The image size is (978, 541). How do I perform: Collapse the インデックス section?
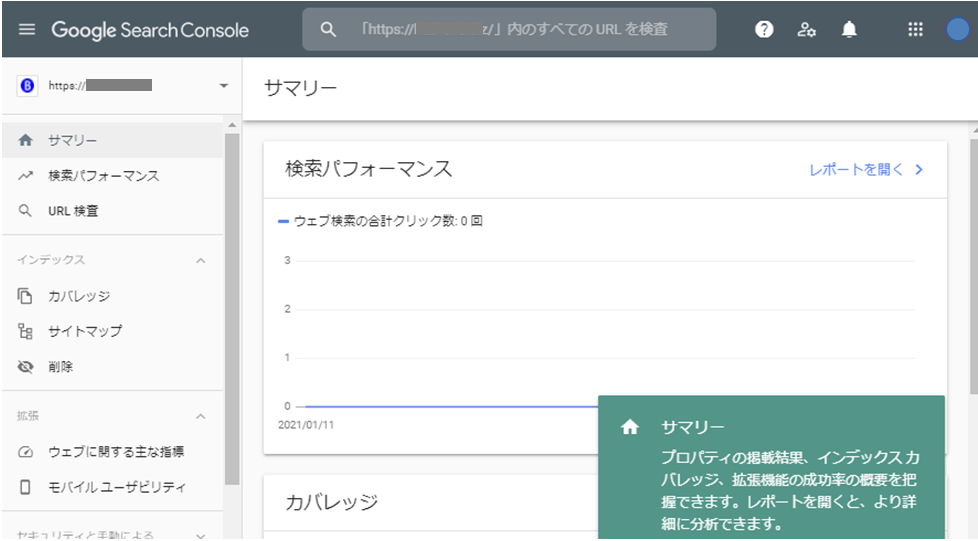coord(200,260)
